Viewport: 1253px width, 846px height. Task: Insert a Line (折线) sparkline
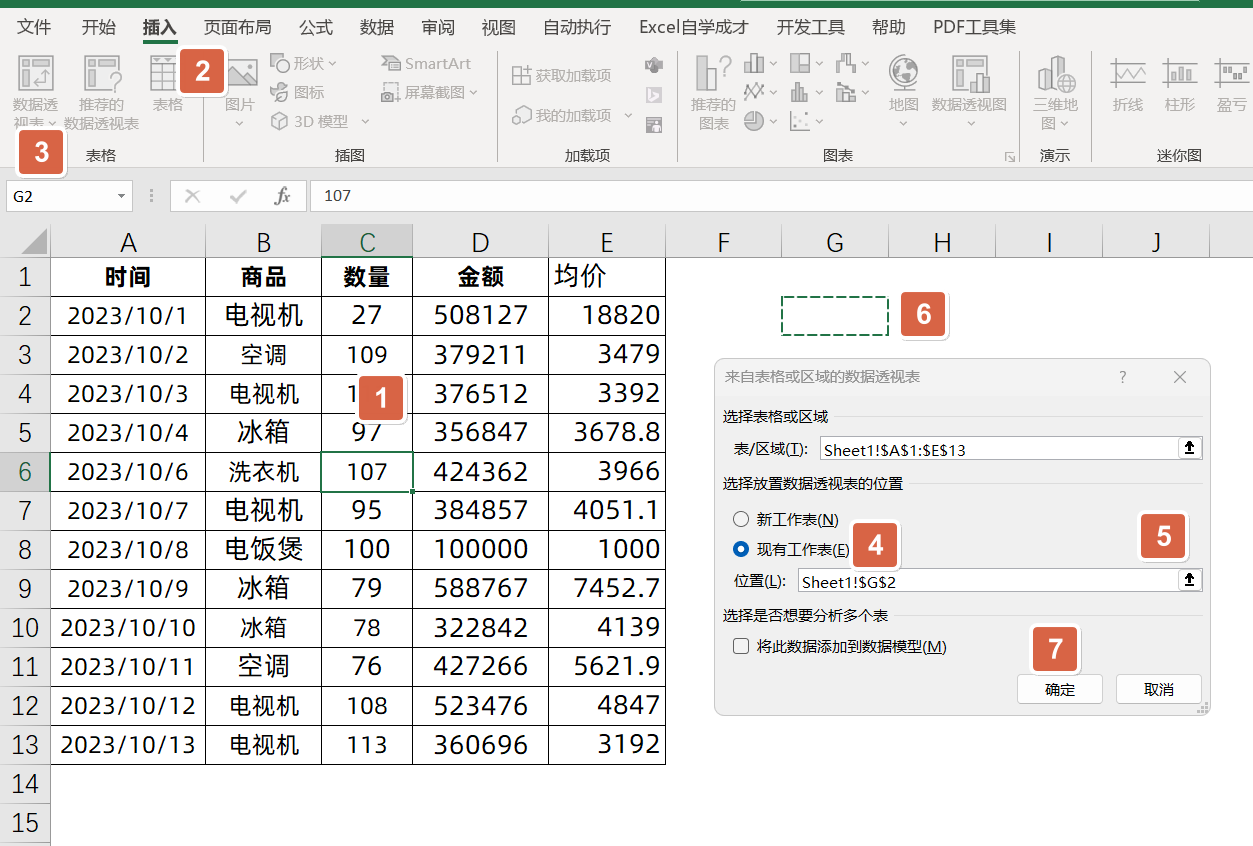(x=1128, y=84)
